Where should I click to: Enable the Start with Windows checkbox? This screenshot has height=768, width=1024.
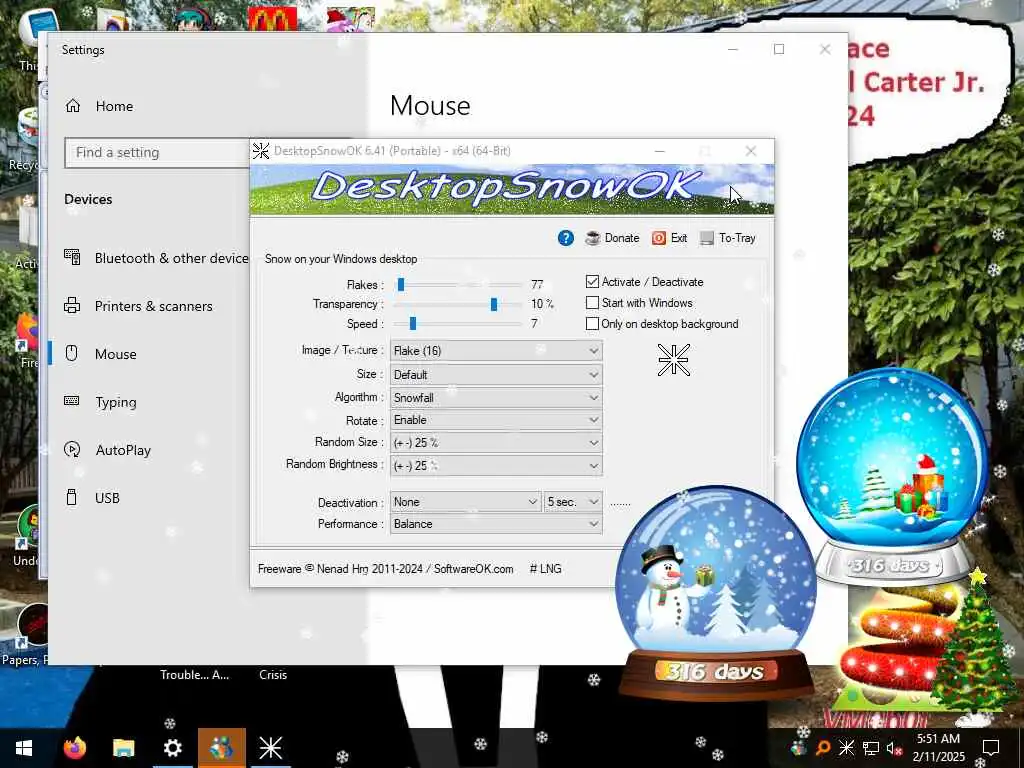(592, 302)
